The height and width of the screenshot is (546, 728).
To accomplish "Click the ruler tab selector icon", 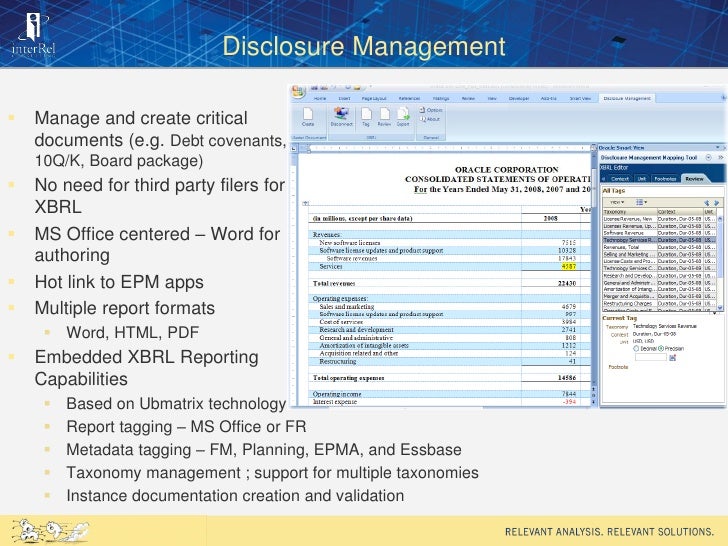I will (294, 148).
